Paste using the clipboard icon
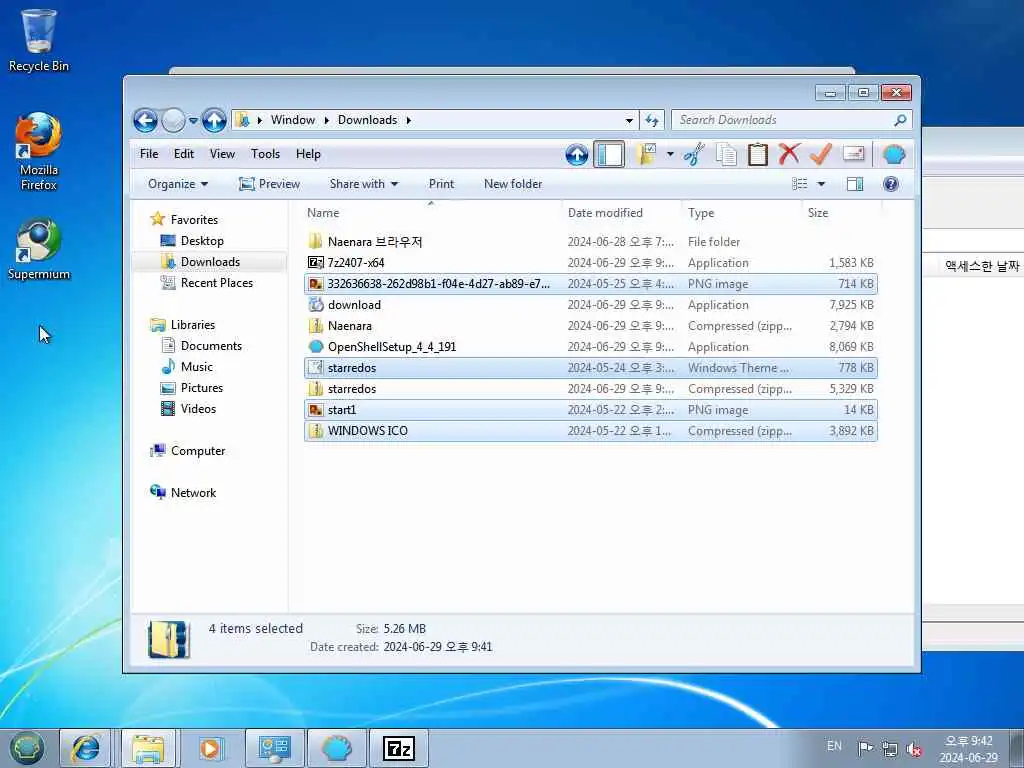This screenshot has height=768, width=1024. pyautogui.click(x=758, y=155)
